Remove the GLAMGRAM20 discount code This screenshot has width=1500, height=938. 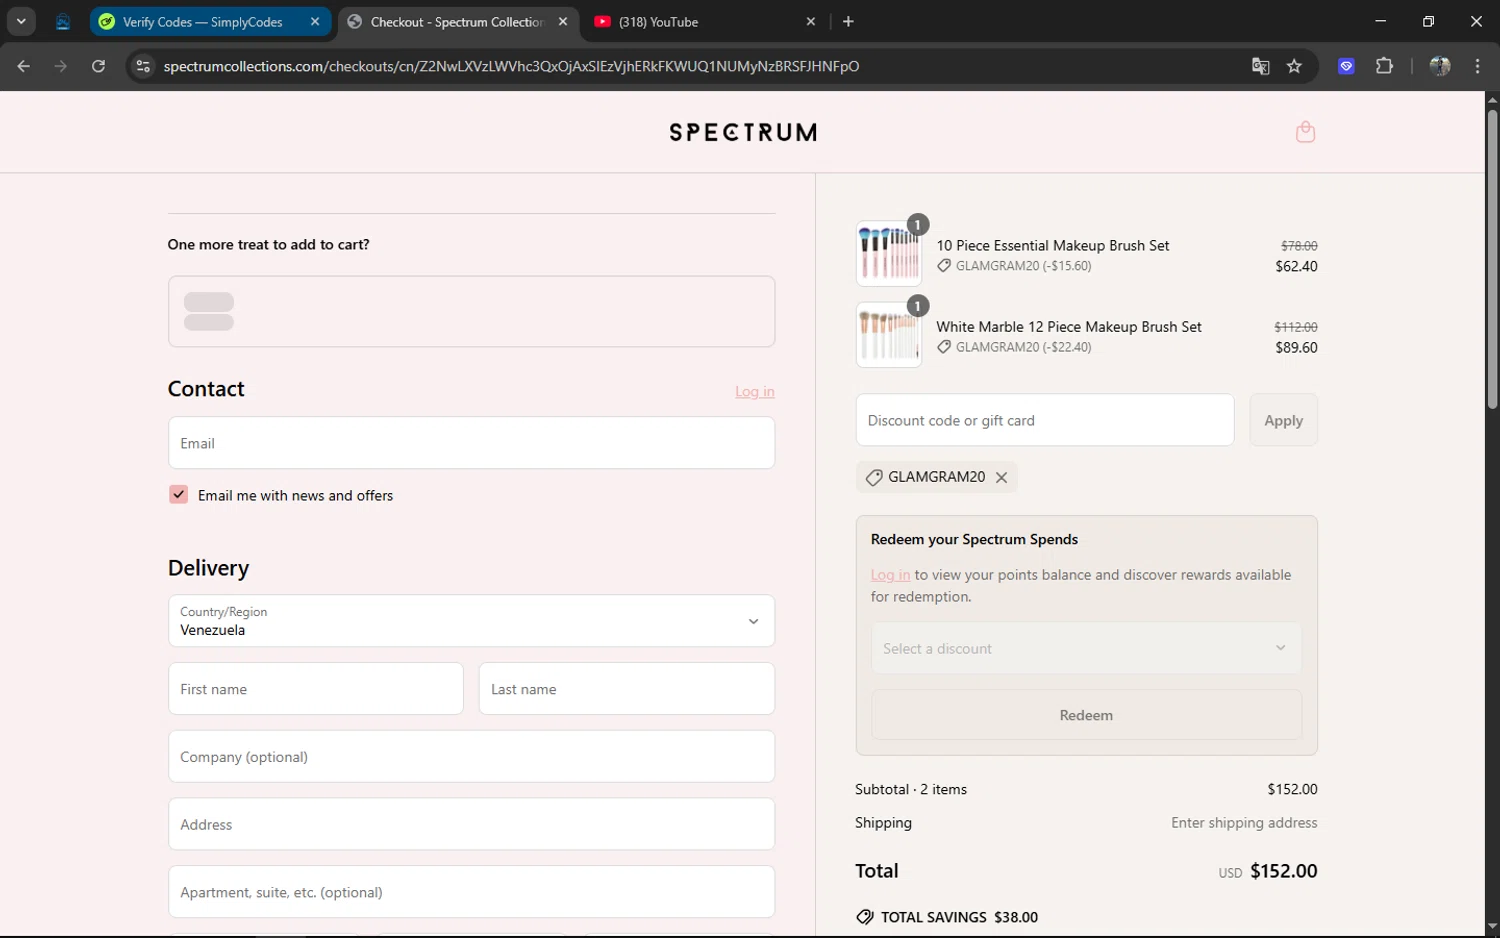click(x=1001, y=477)
